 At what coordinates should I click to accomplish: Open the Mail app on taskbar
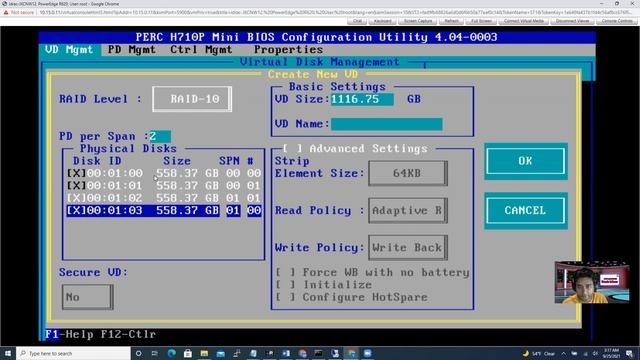221,353
